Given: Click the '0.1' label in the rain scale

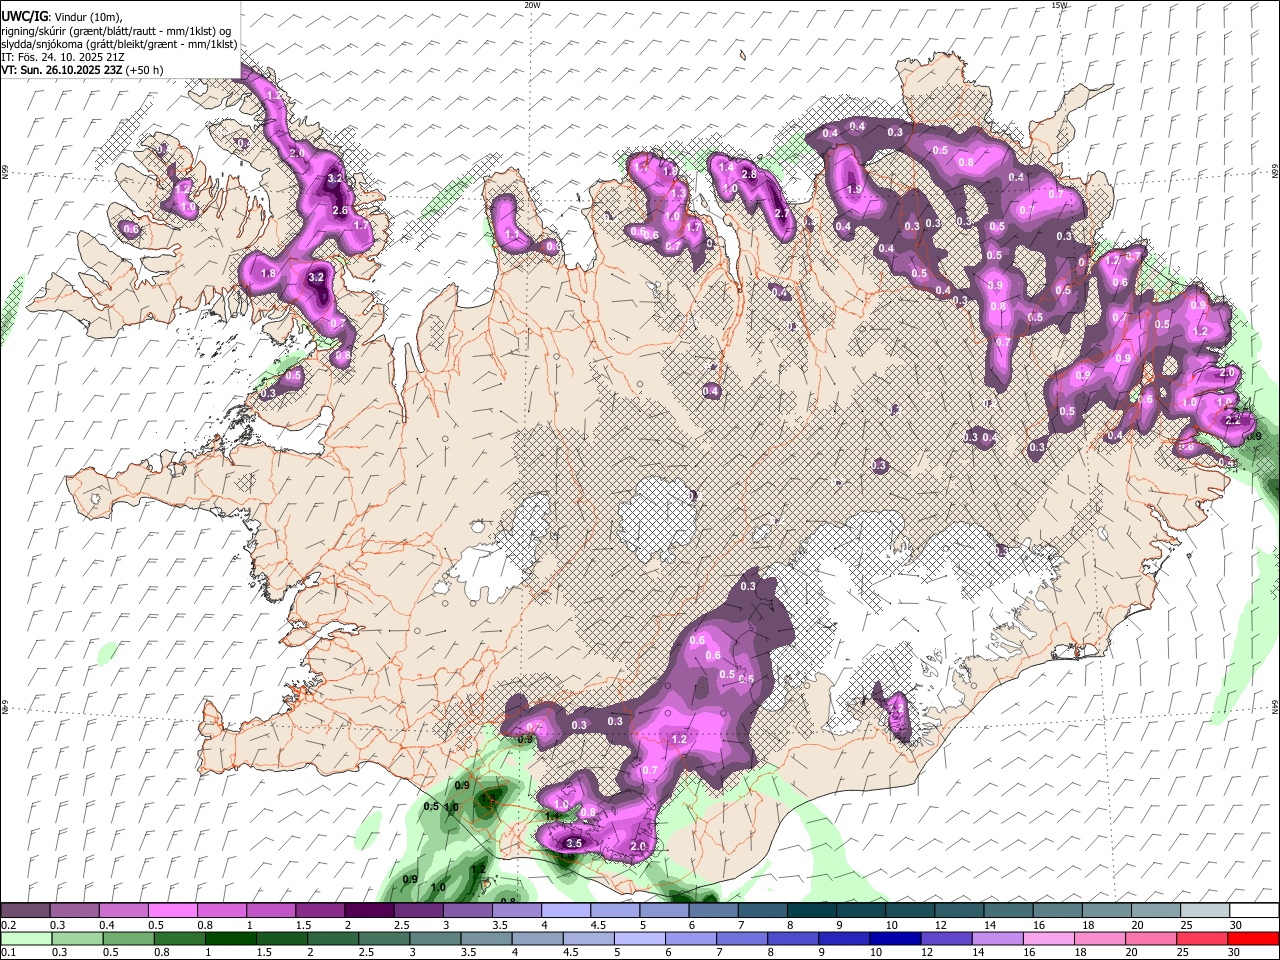Looking at the screenshot, I should point(8,952).
